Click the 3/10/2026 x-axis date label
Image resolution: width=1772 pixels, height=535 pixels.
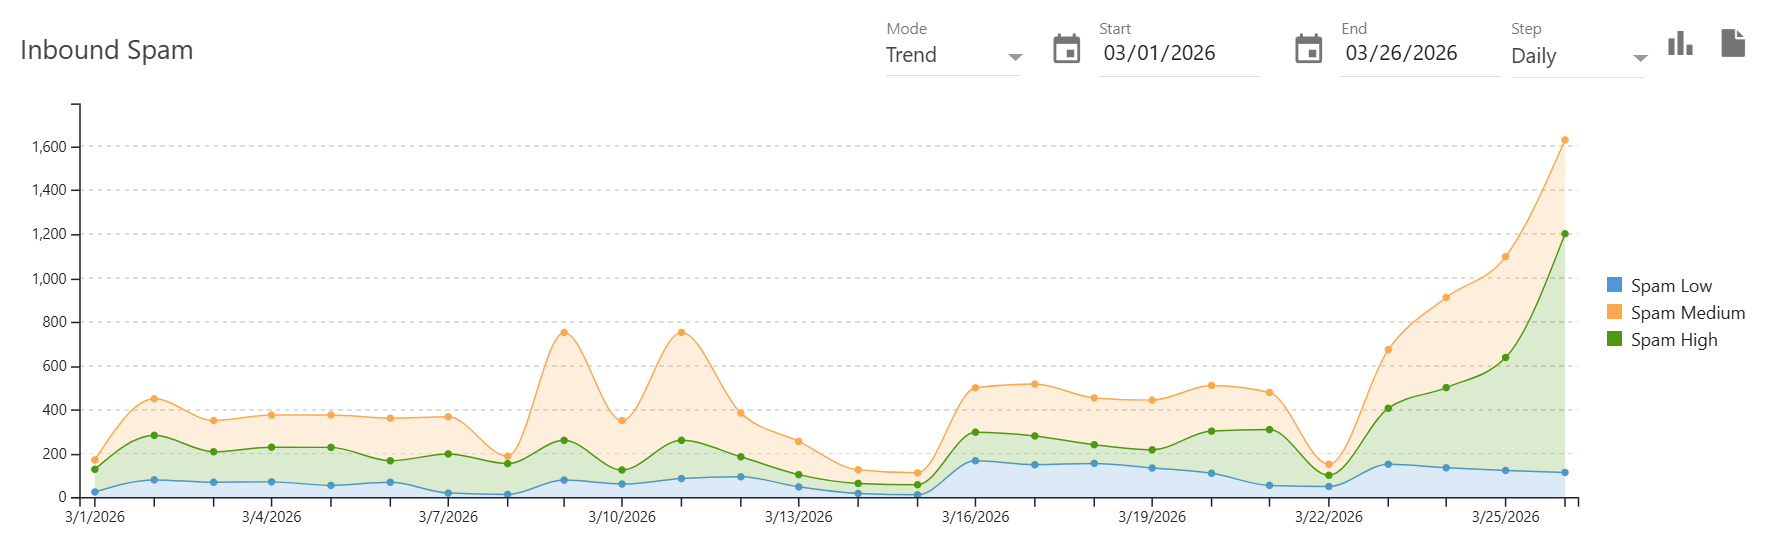tap(622, 517)
